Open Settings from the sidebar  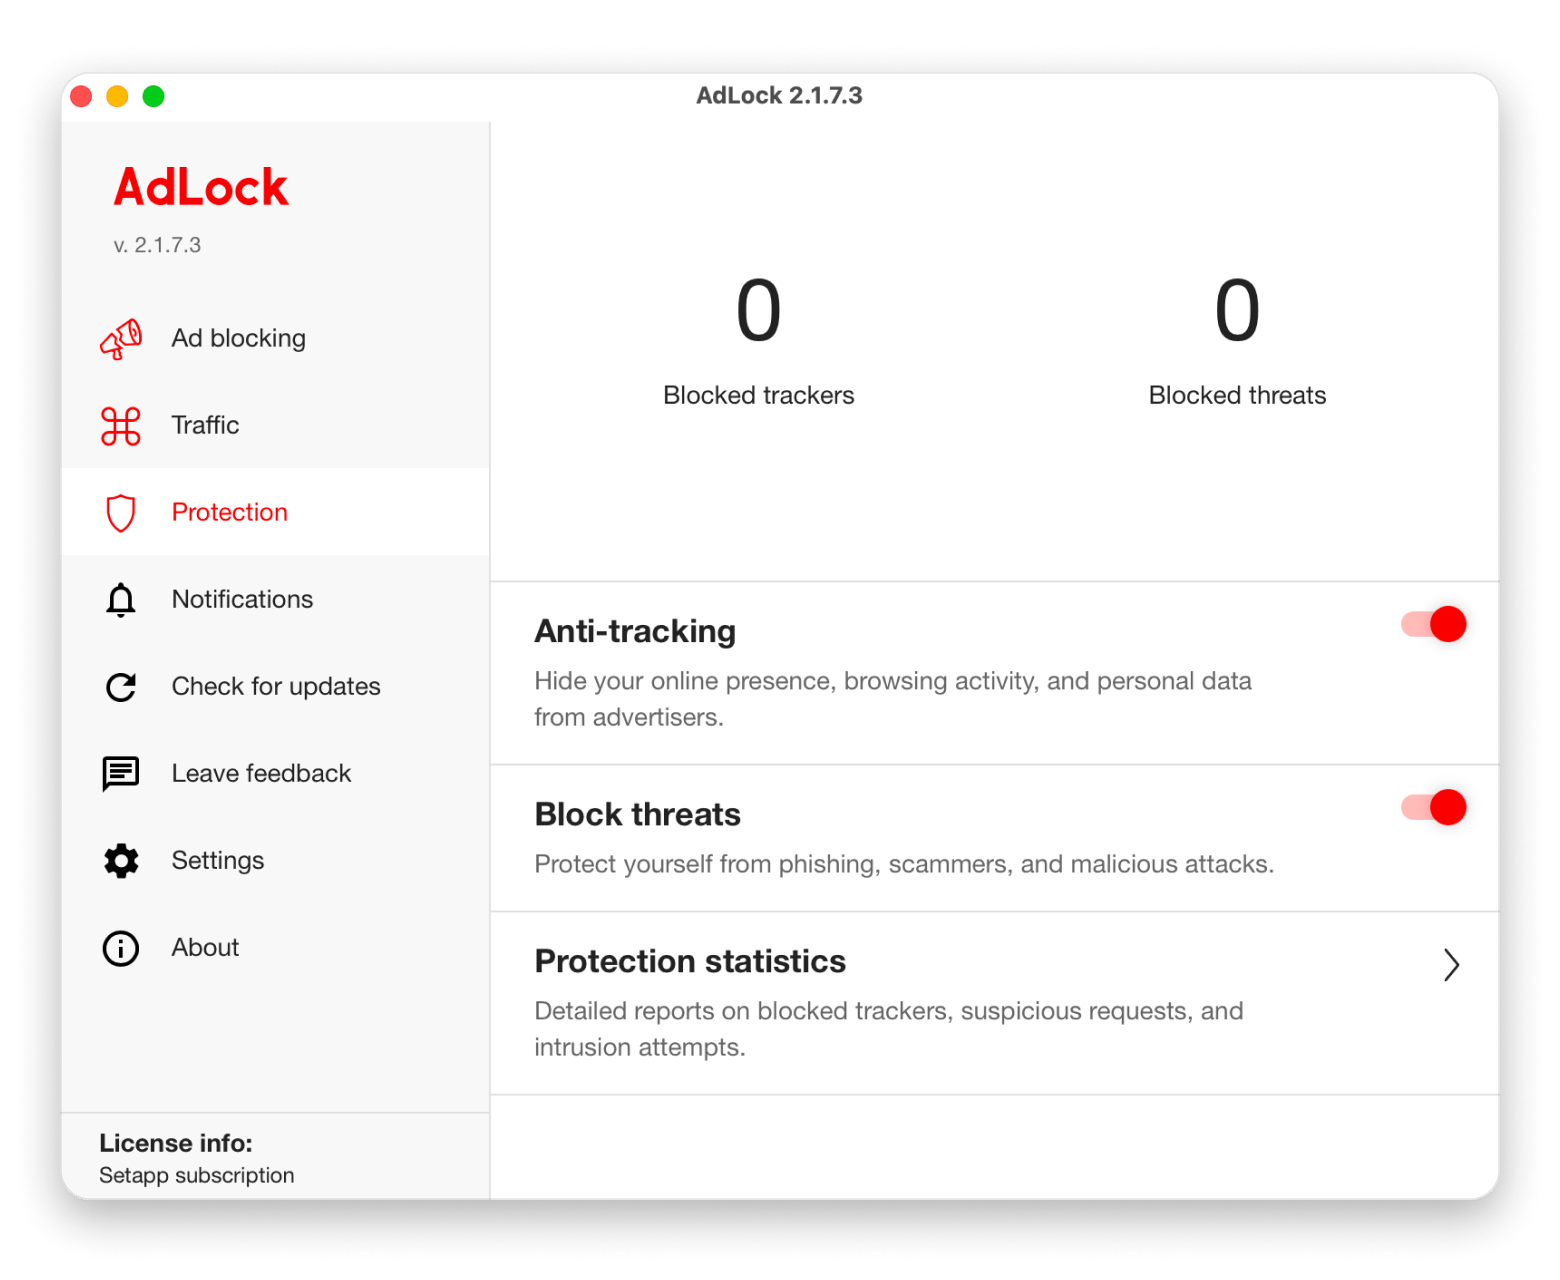[x=275, y=861]
